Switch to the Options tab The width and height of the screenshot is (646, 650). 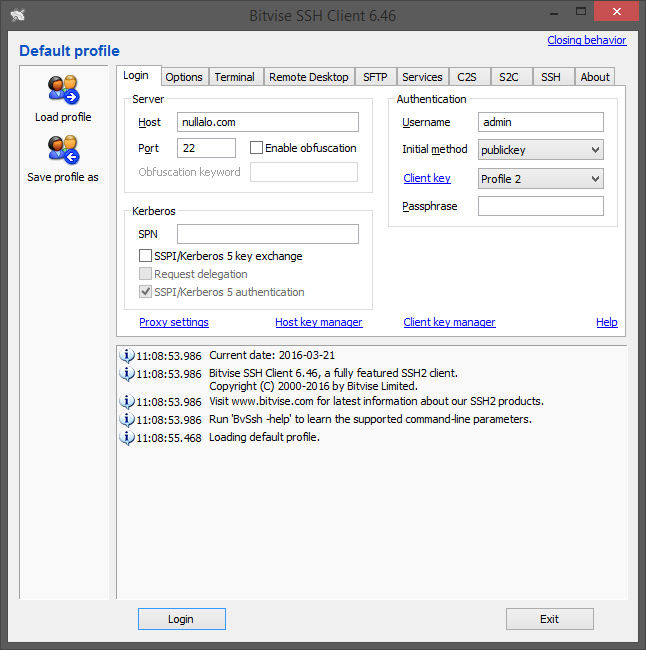point(184,77)
